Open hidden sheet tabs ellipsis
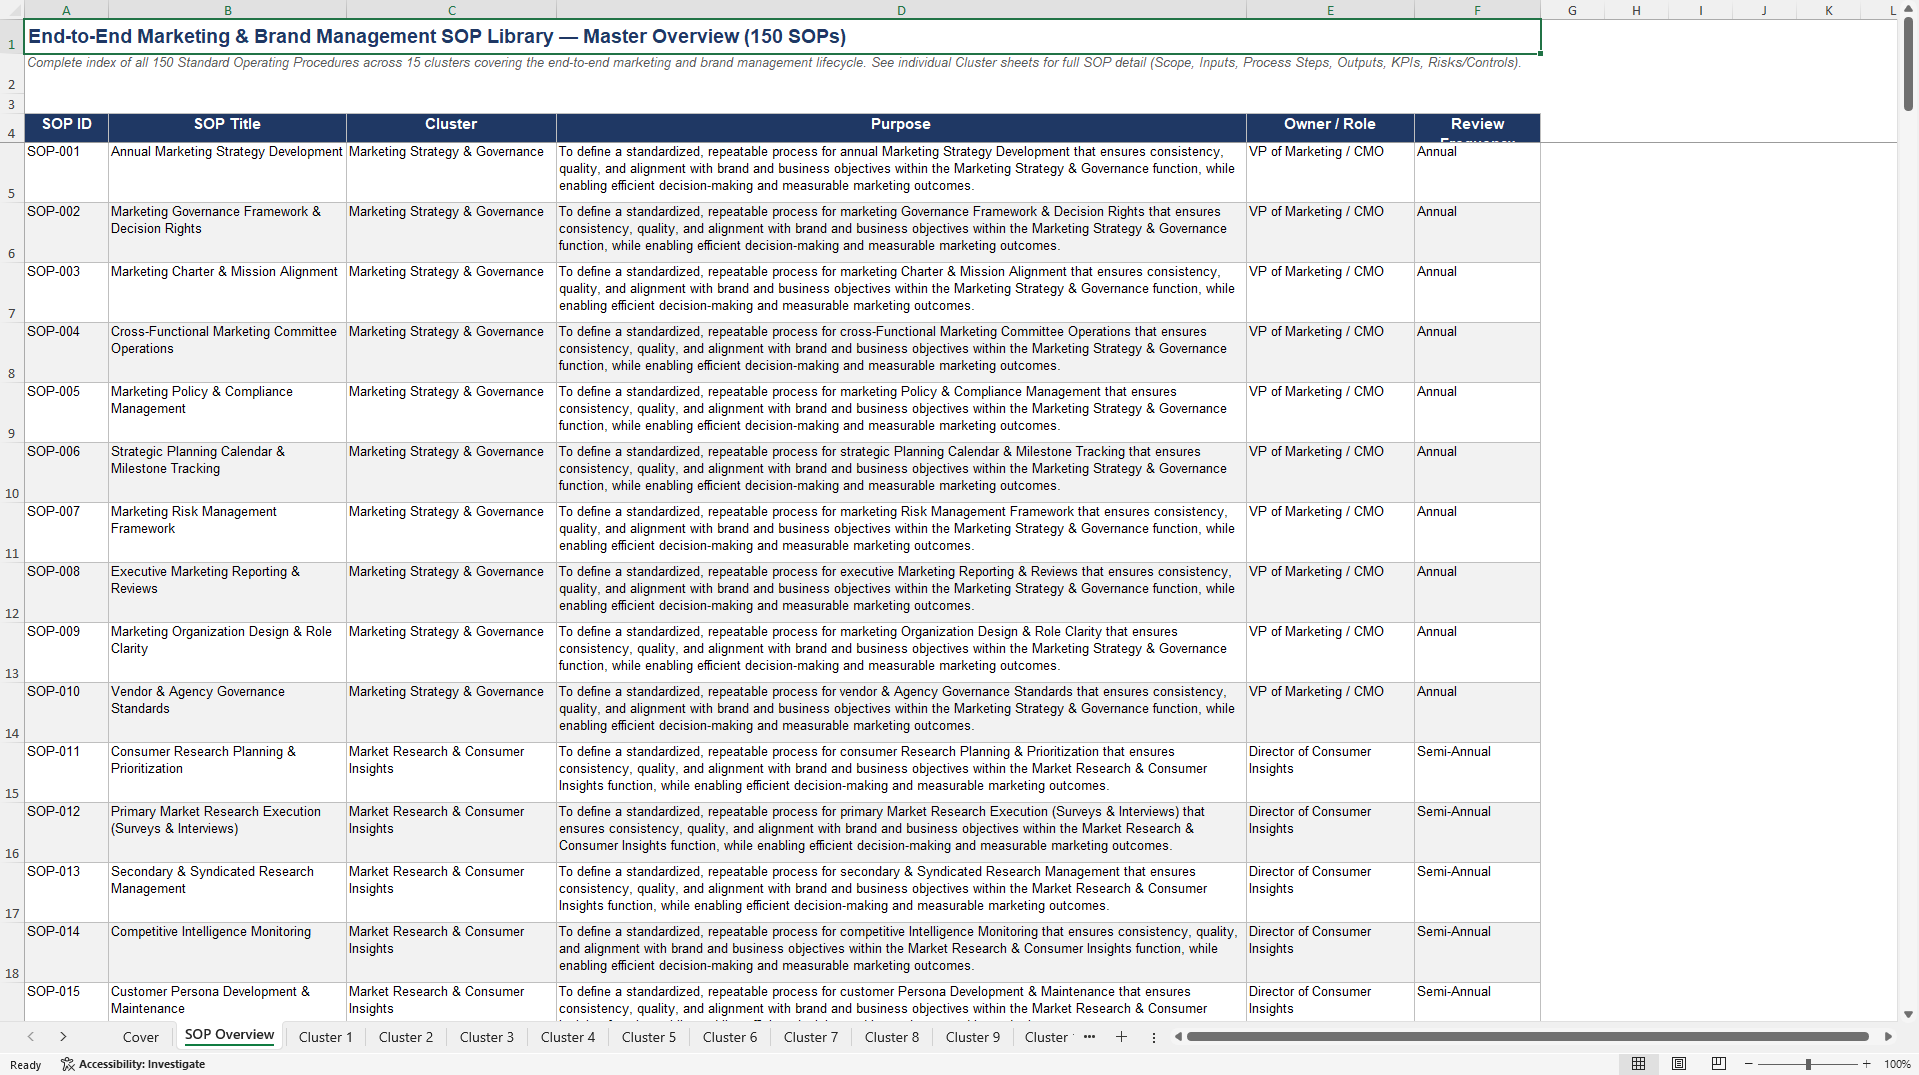 [x=1089, y=1037]
